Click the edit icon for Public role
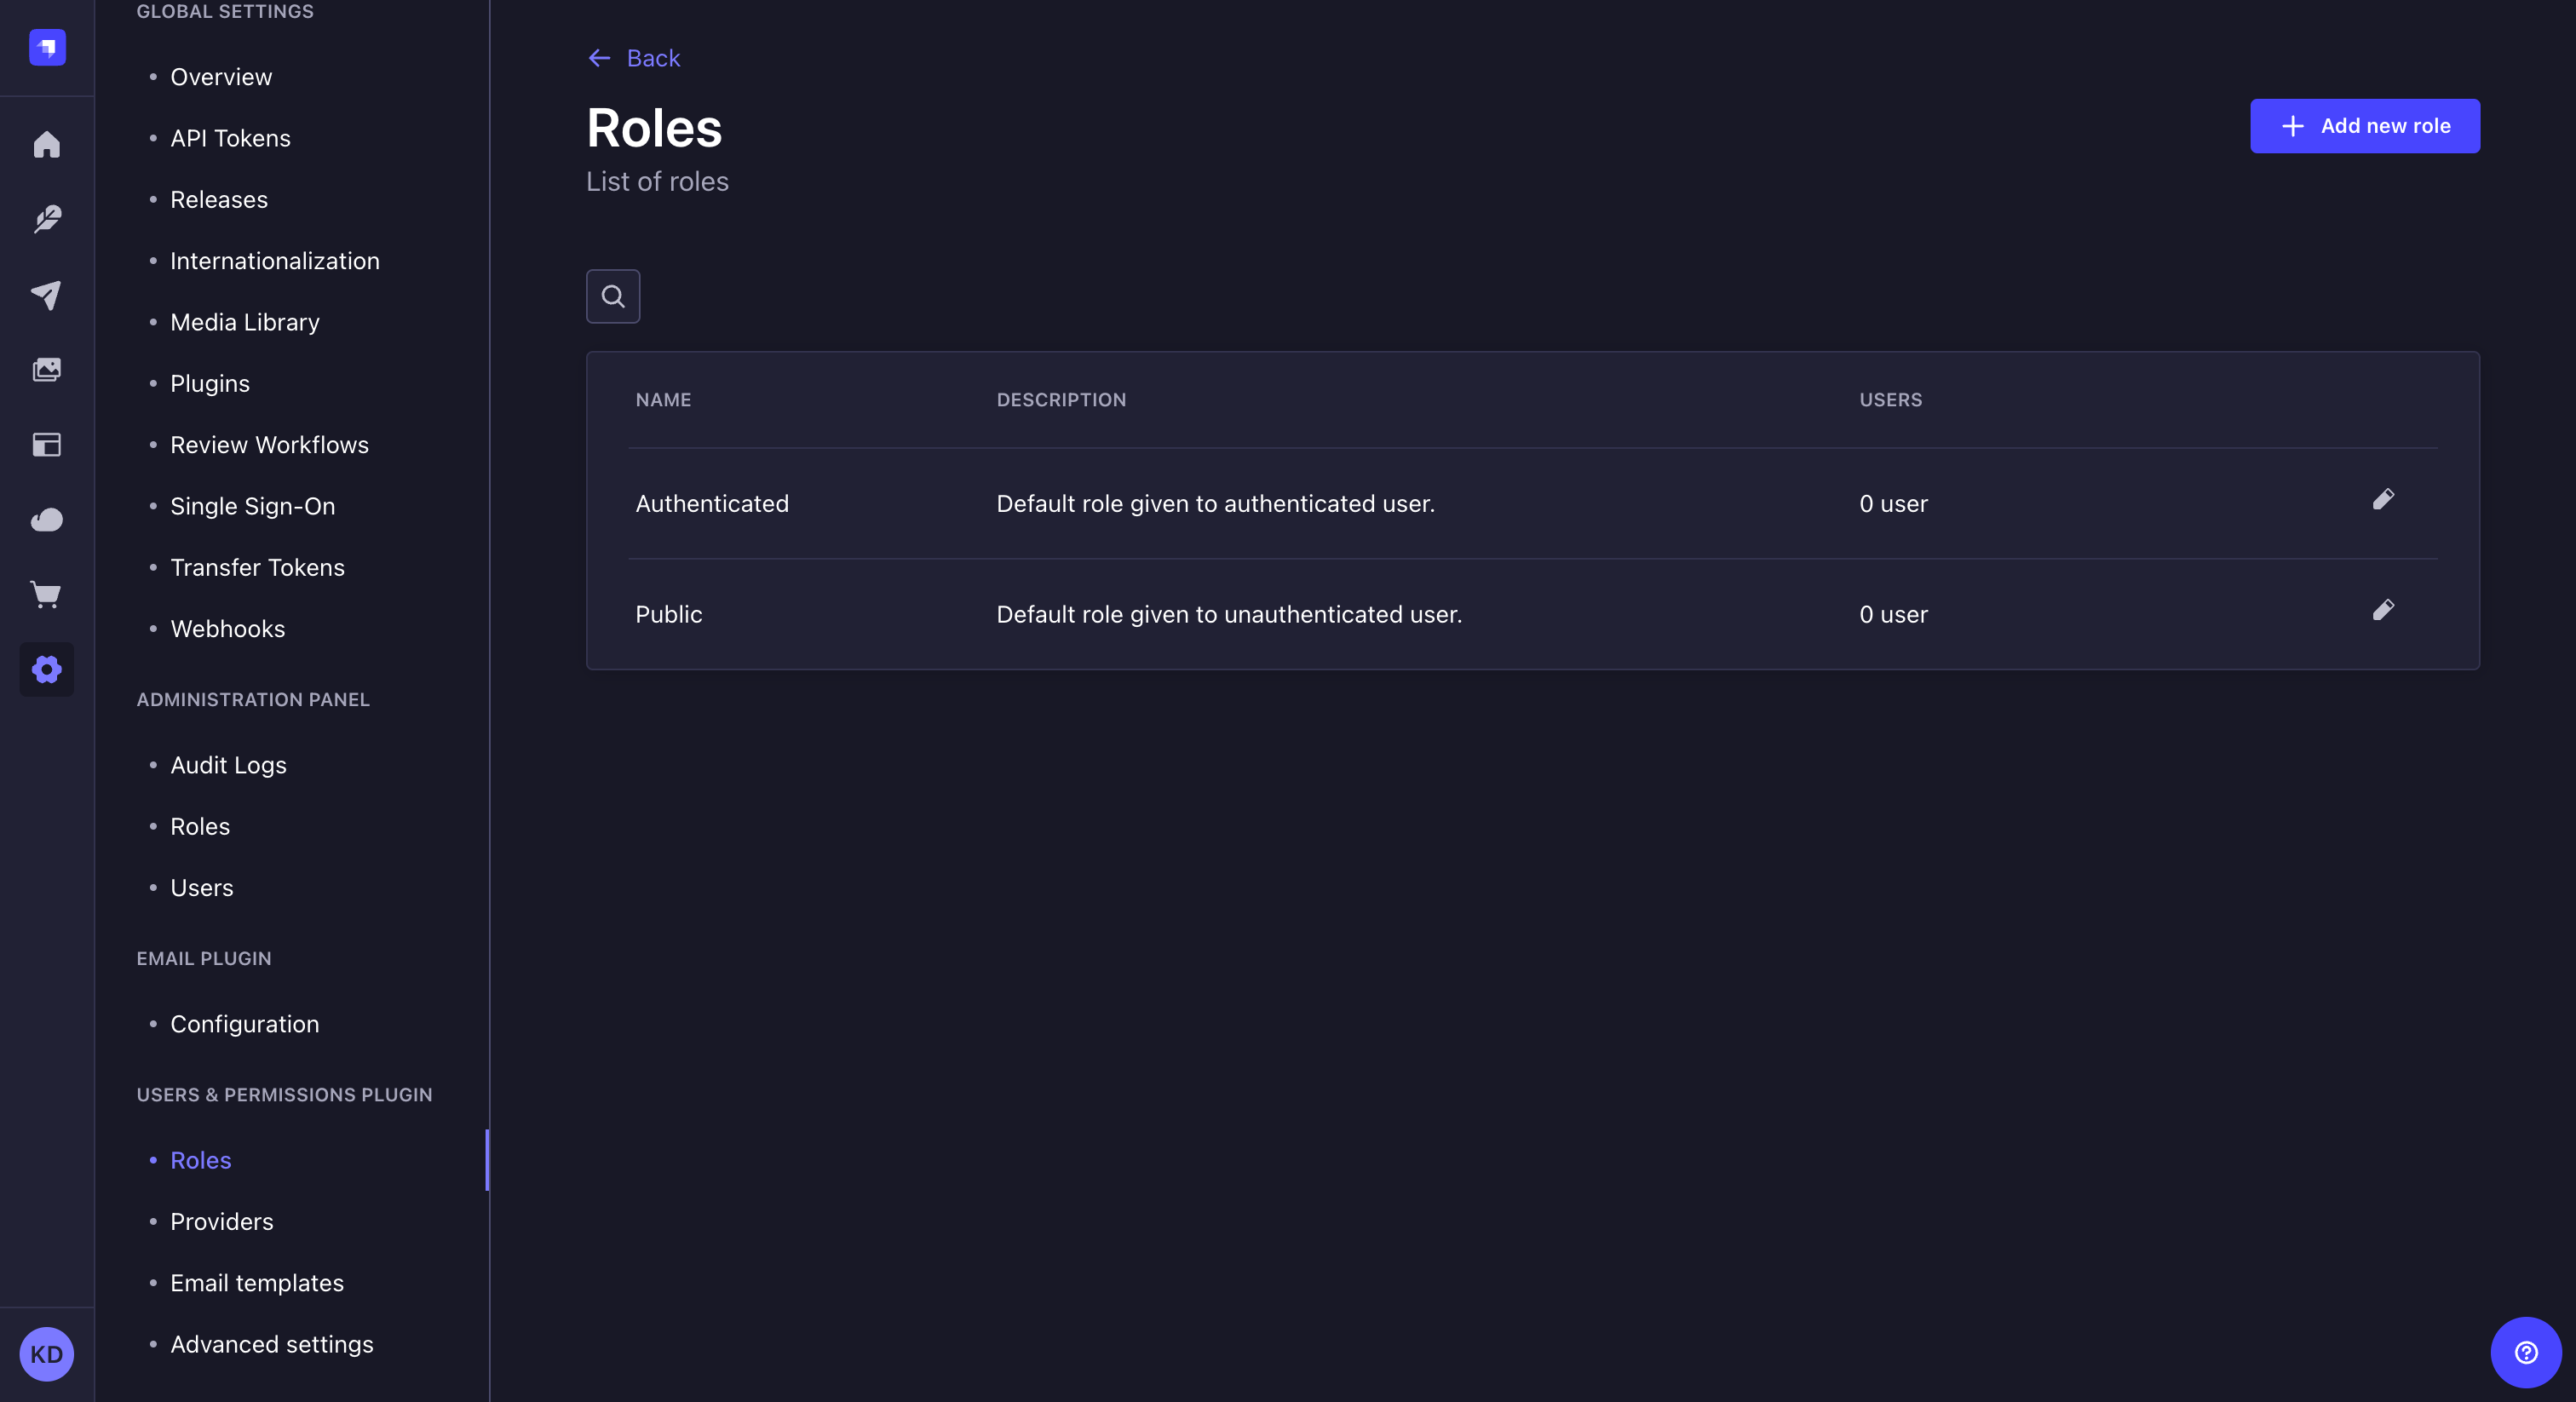This screenshot has height=1402, width=2576. point(2384,613)
